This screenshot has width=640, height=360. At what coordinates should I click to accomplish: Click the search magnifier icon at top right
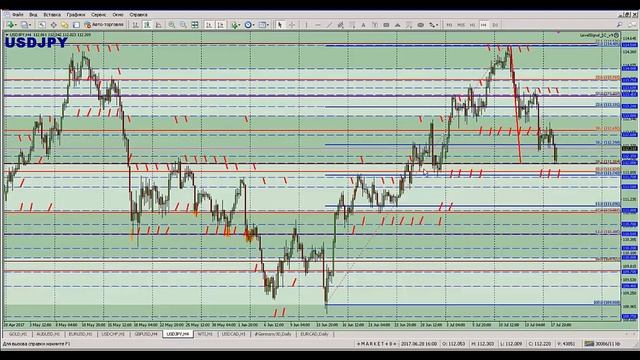(x=619, y=25)
